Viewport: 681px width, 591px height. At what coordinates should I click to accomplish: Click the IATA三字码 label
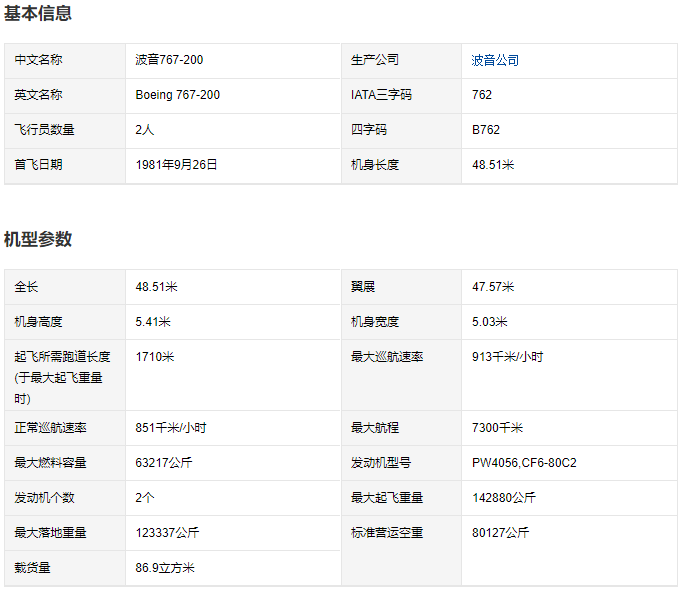[x=381, y=95]
